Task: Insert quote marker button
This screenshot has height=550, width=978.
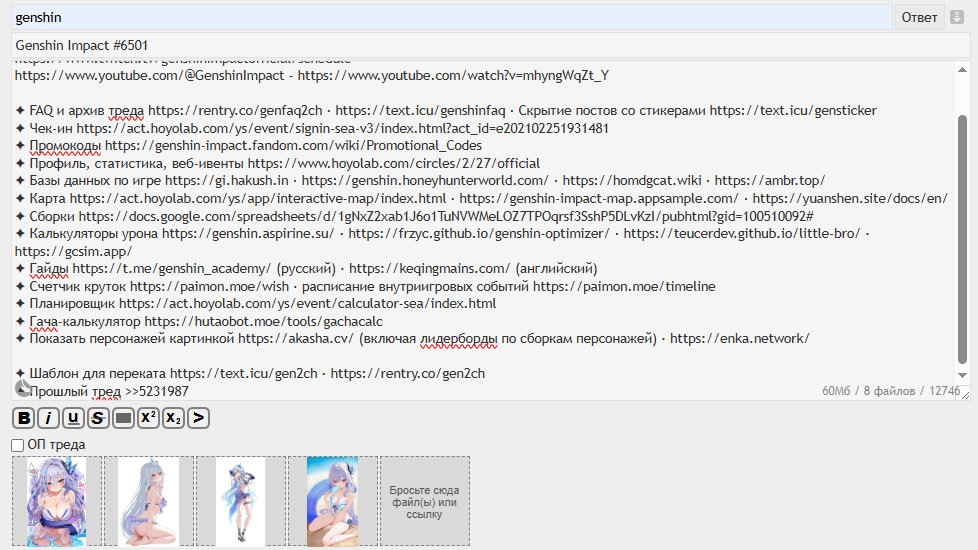Action: [x=198, y=418]
